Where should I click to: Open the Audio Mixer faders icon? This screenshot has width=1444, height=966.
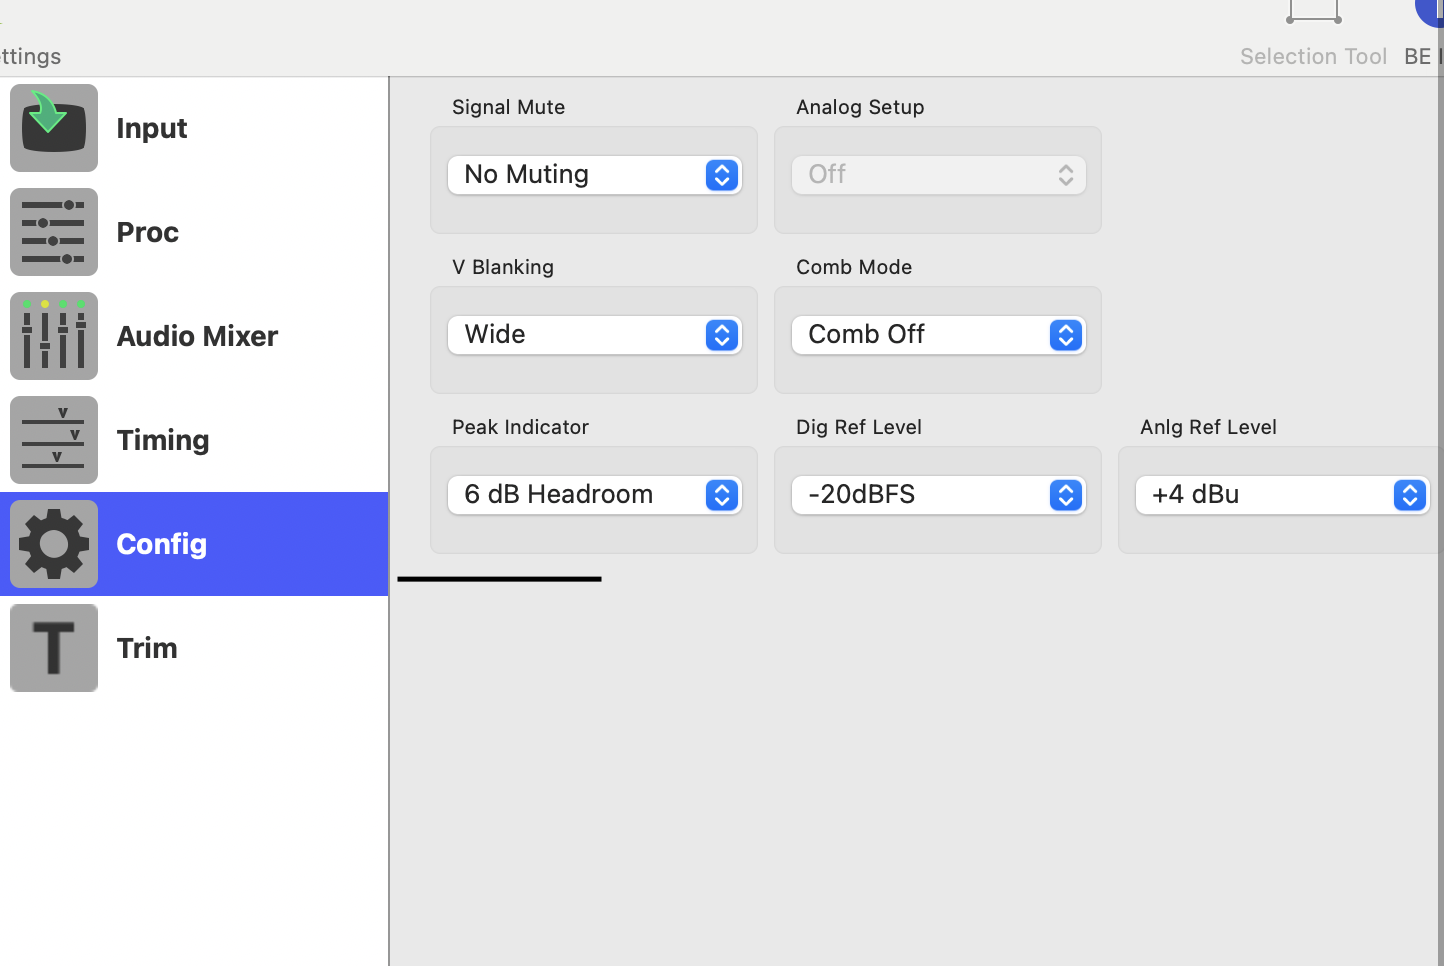[x=54, y=336]
